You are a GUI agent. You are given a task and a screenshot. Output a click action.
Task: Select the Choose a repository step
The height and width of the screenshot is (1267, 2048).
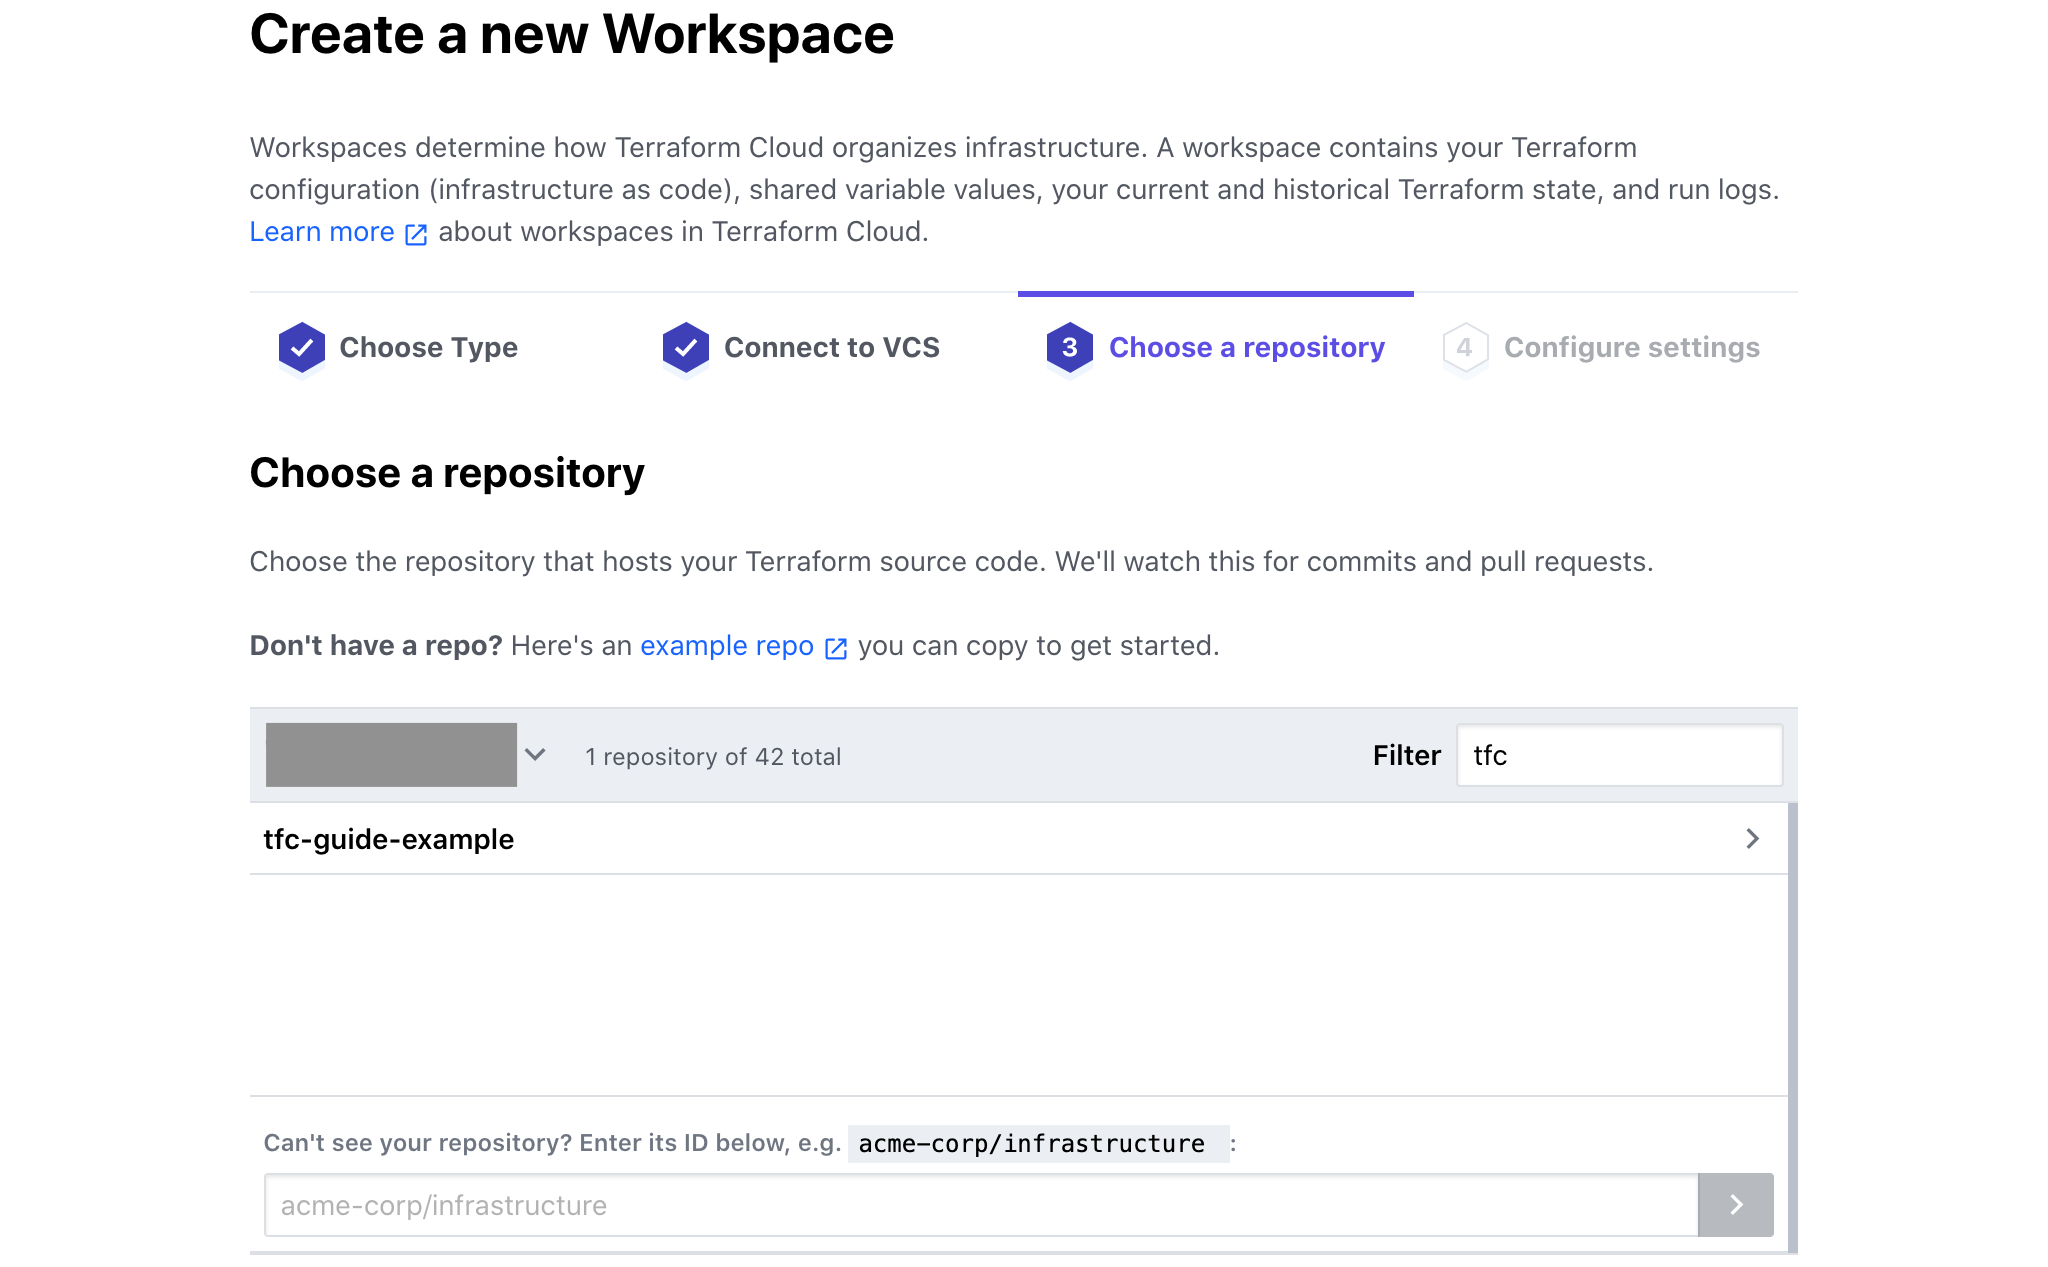pos(1246,347)
